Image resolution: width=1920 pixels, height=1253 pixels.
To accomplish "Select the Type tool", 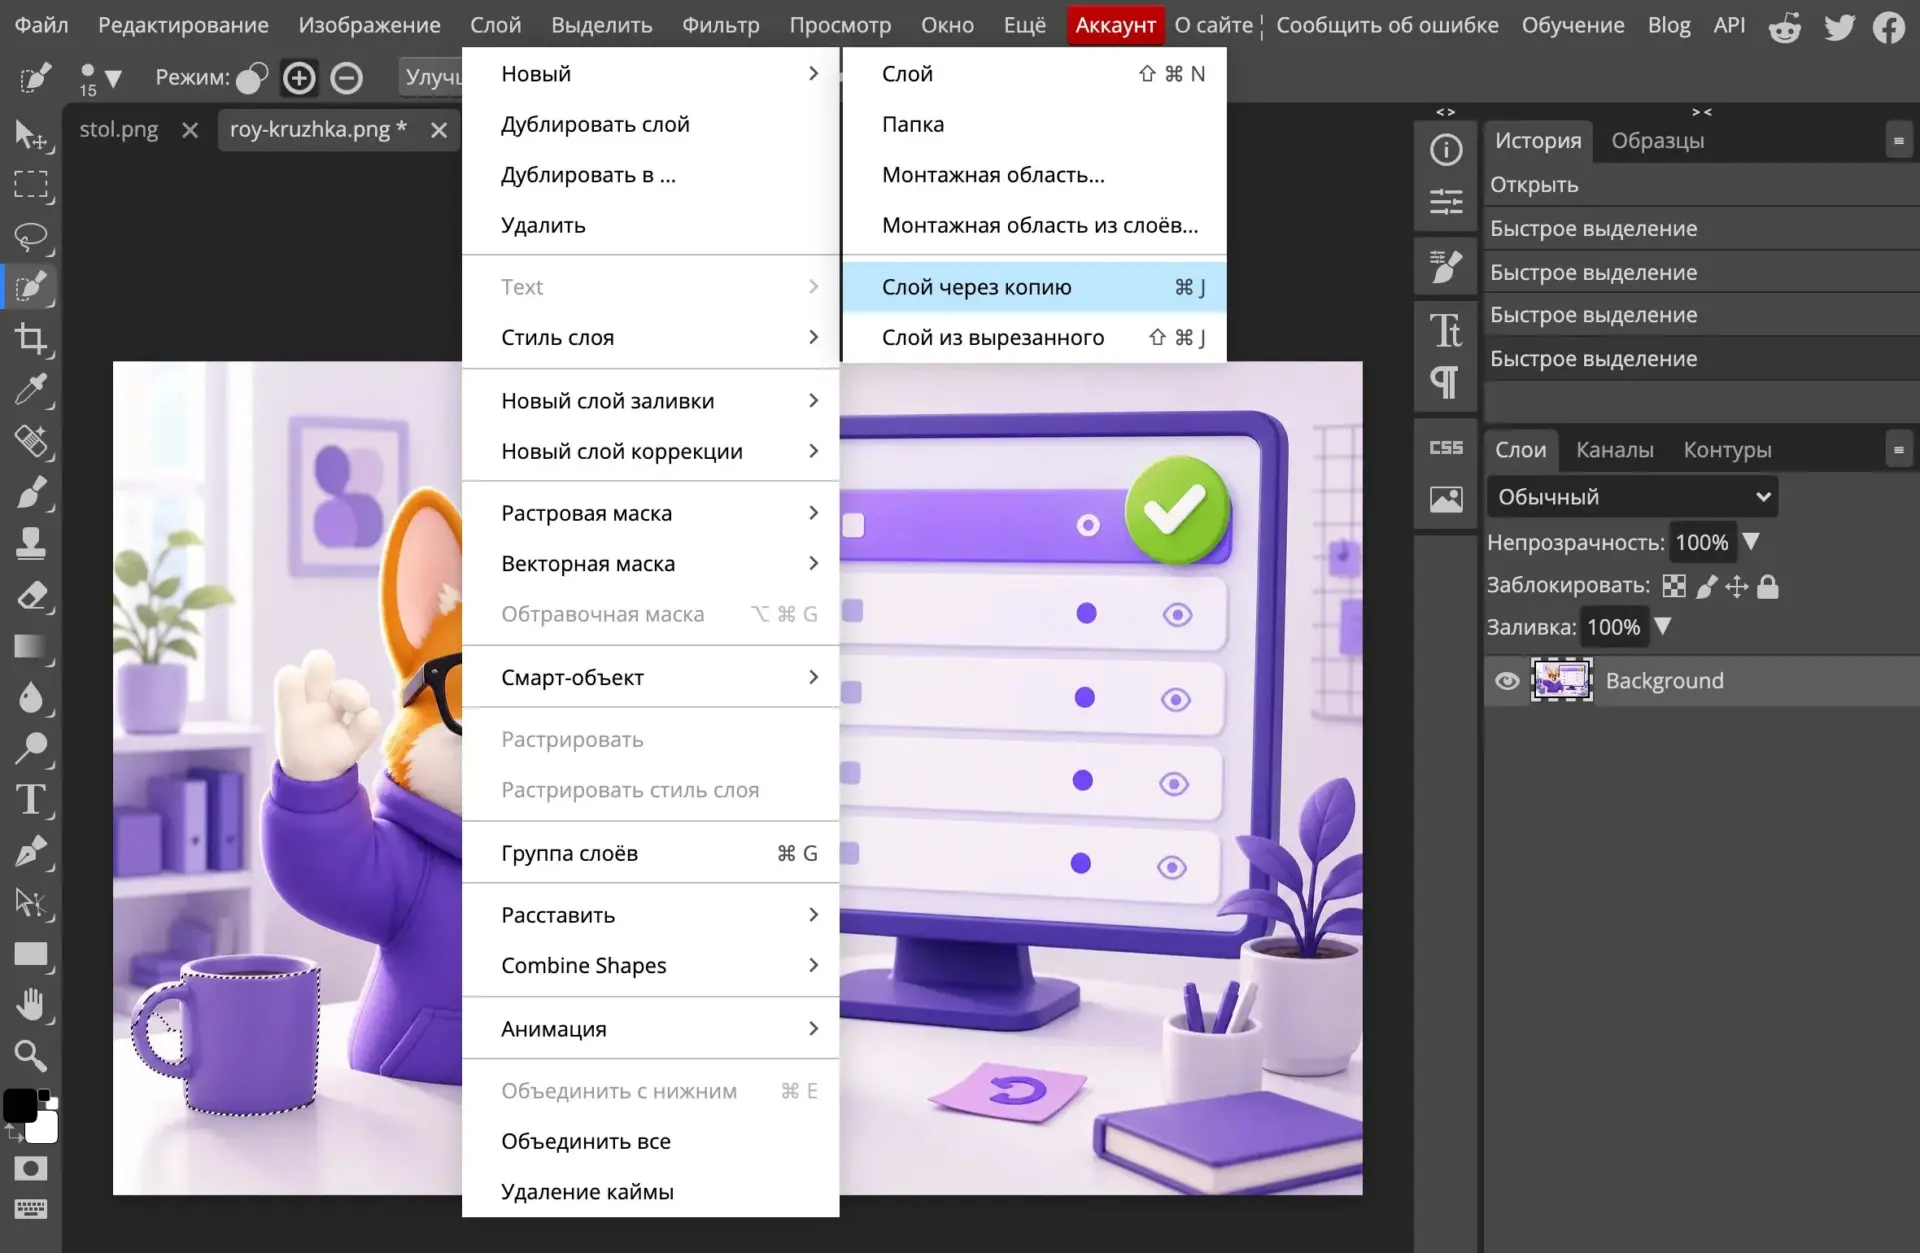I will point(30,800).
